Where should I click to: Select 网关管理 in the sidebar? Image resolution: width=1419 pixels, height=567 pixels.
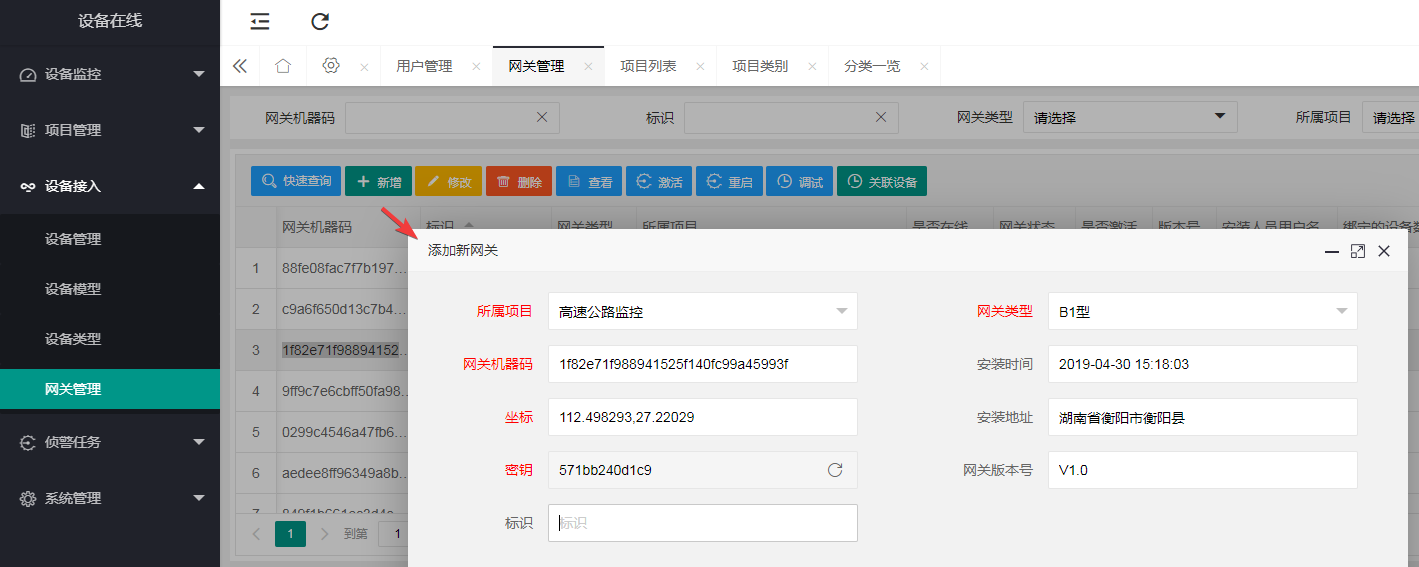(110, 389)
